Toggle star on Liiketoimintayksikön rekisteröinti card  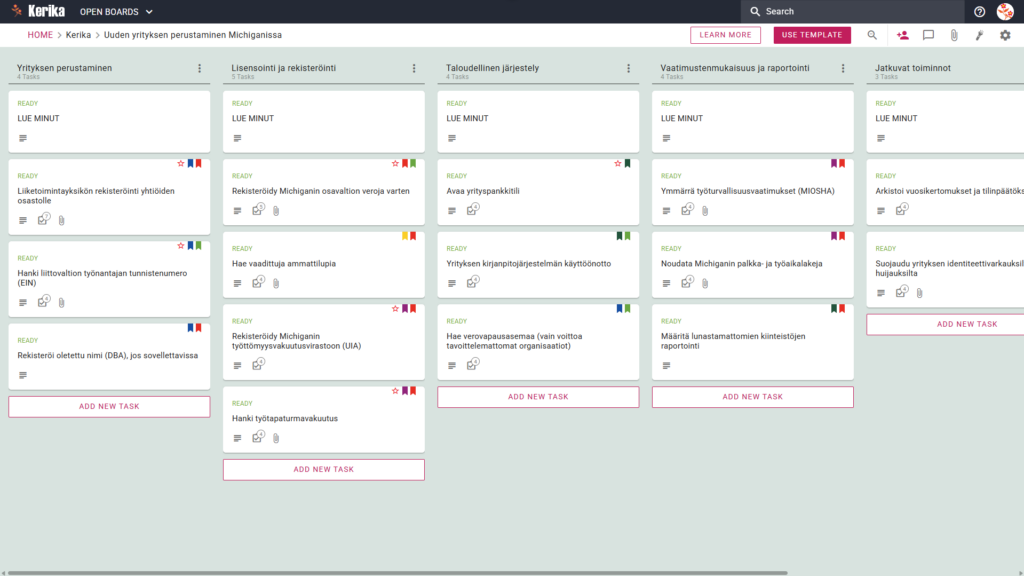tap(181, 163)
